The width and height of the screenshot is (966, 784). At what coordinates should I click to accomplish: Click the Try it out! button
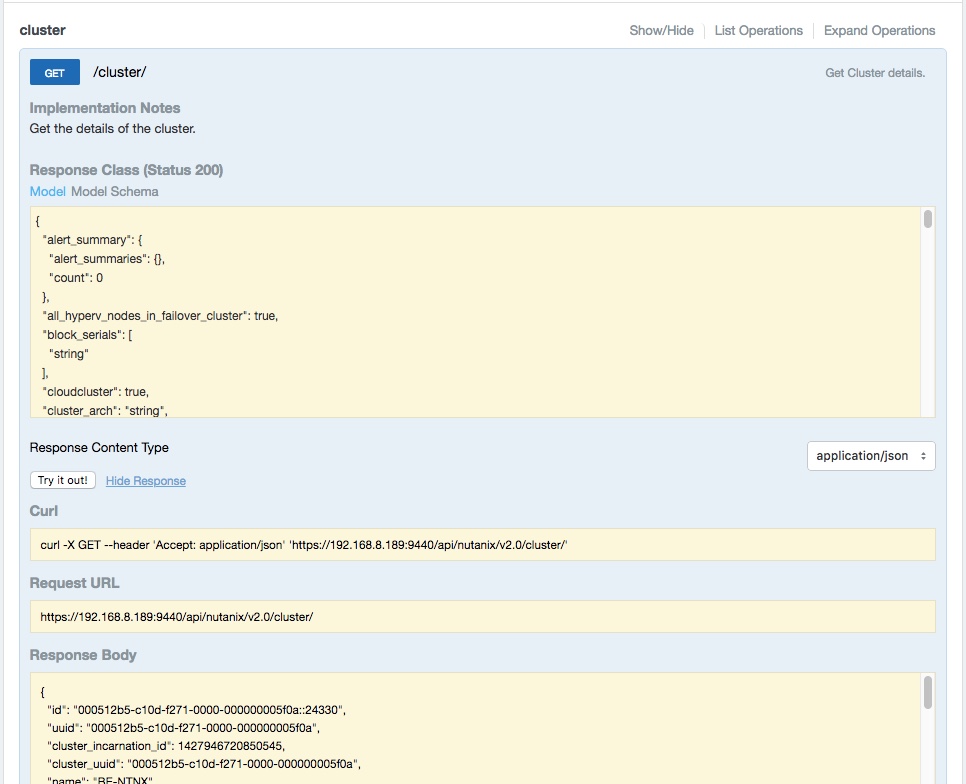pos(62,480)
